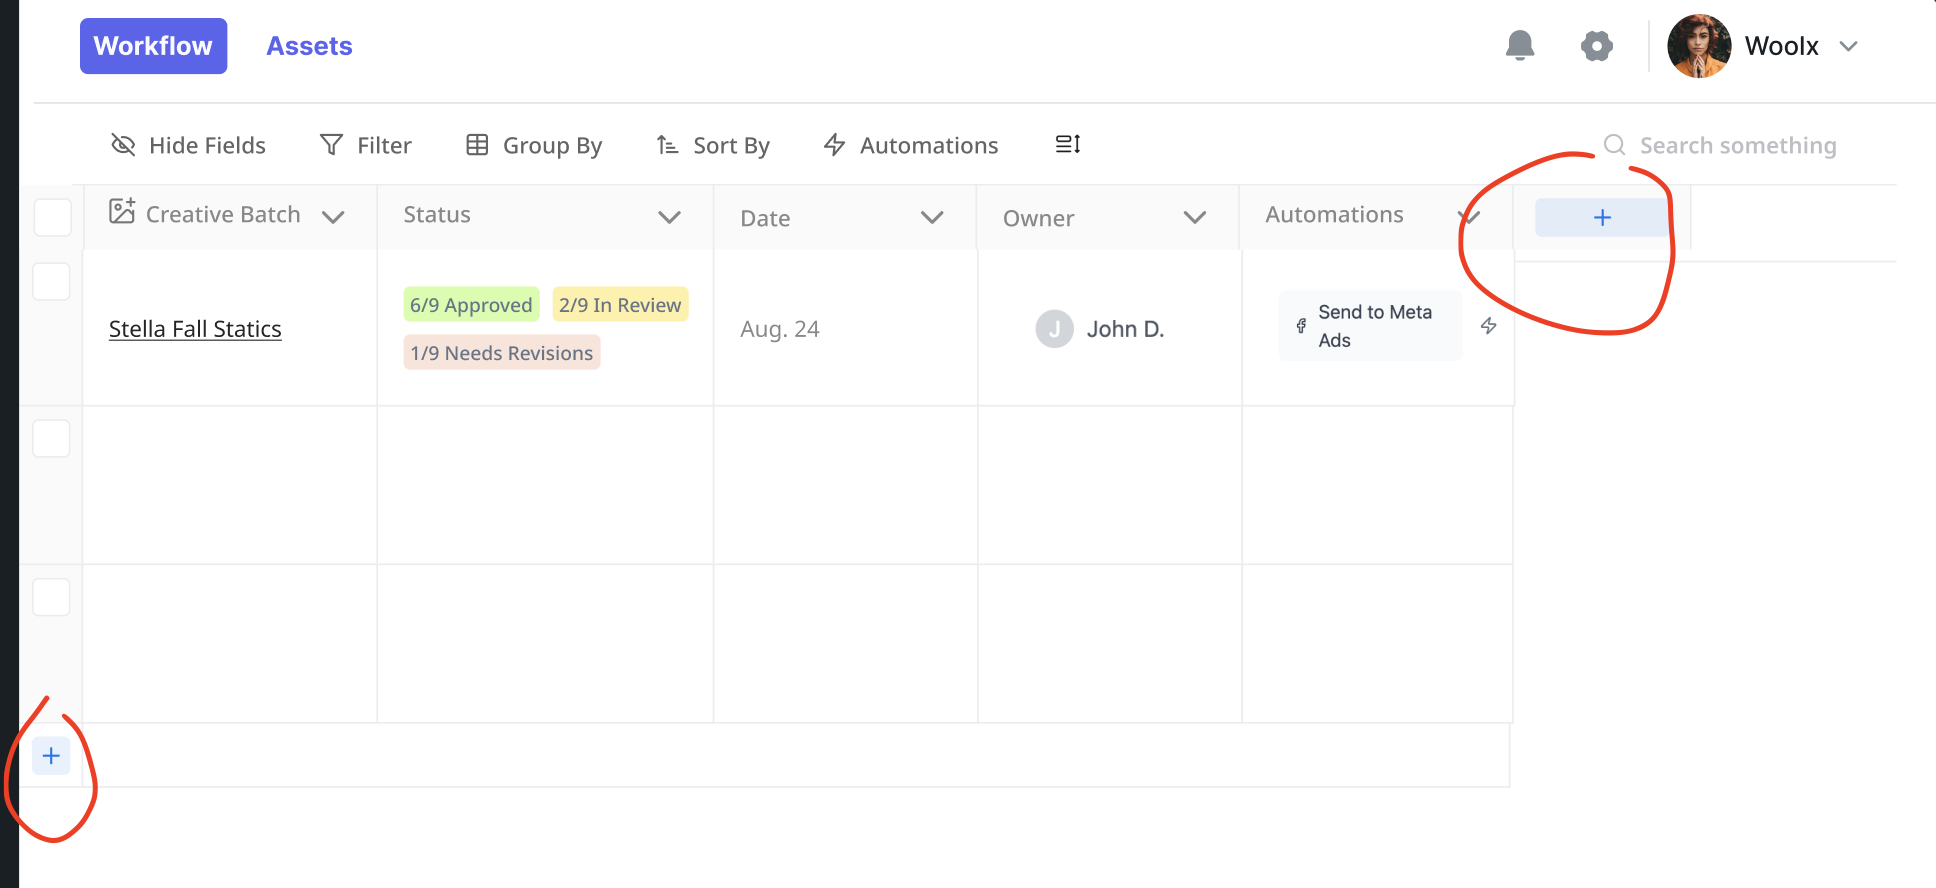Click the Filter funnel icon
Image resolution: width=1936 pixels, height=888 pixels.
click(x=331, y=145)
